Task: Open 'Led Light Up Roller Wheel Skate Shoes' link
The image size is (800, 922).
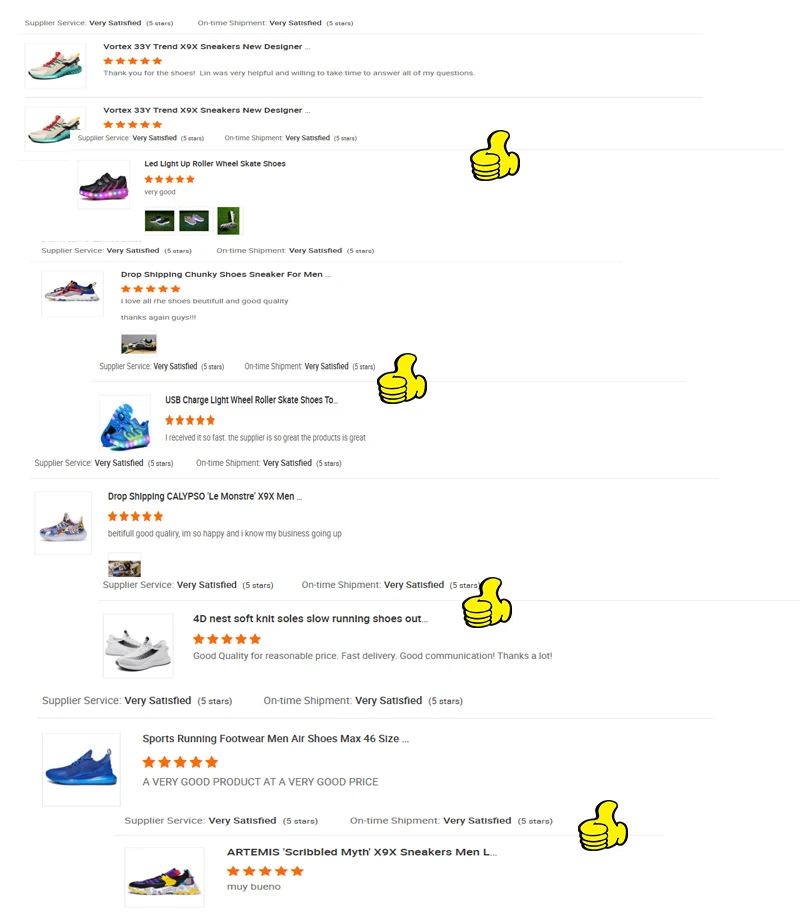Action: click(215, 163)
